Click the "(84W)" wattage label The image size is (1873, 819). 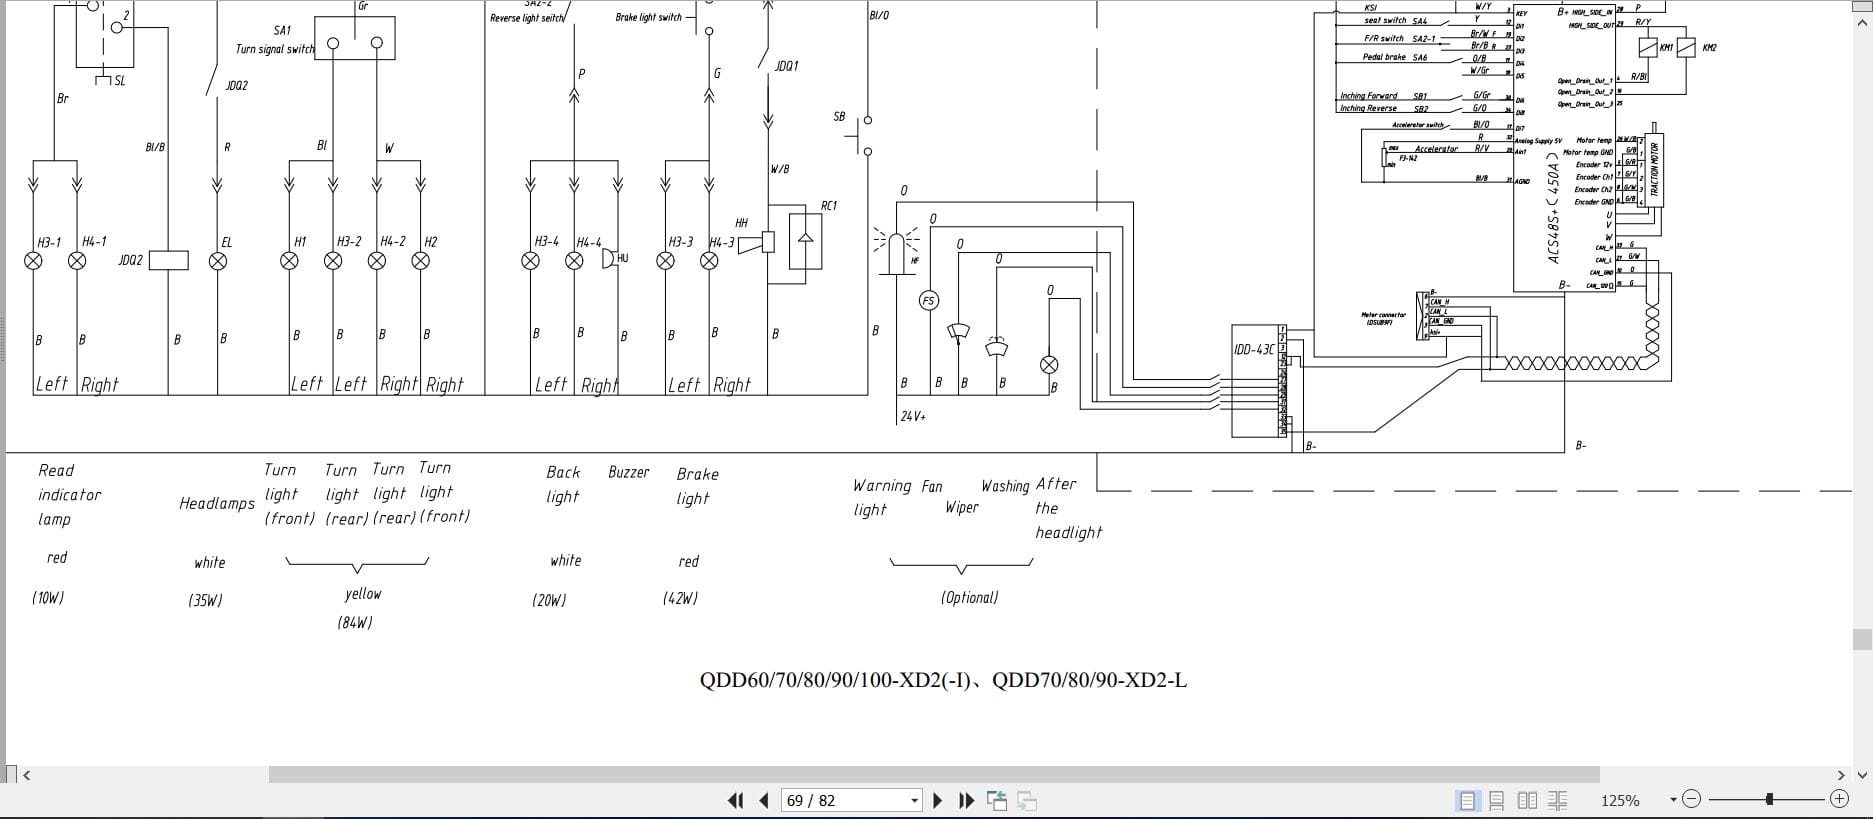tap(355, 623)
